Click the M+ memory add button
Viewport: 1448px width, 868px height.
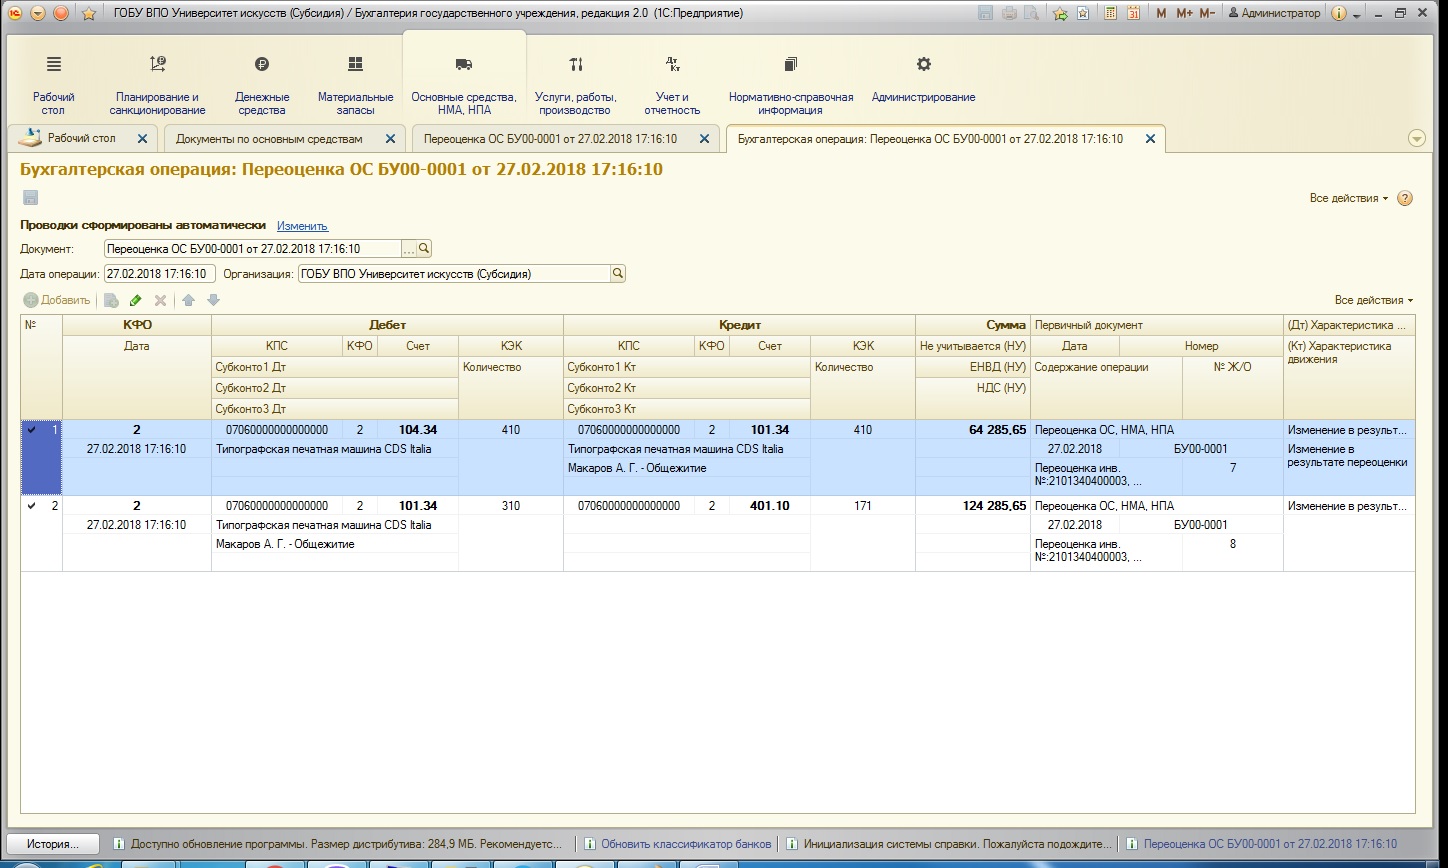click(x=1184, y=13)
